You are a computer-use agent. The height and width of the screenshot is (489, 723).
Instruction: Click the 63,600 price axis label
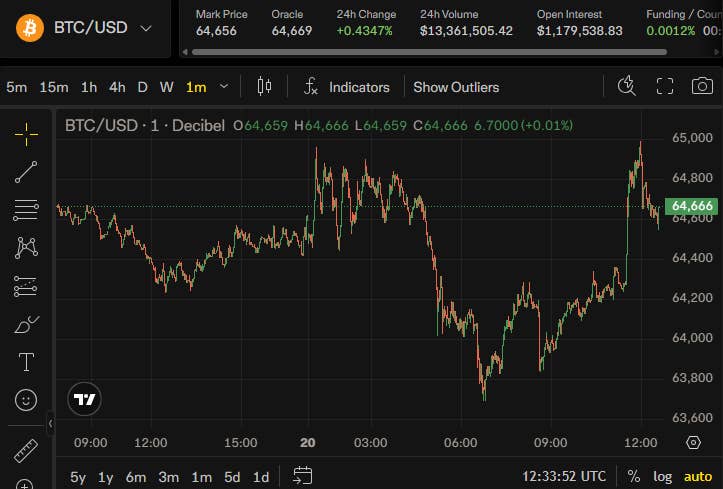692,418
